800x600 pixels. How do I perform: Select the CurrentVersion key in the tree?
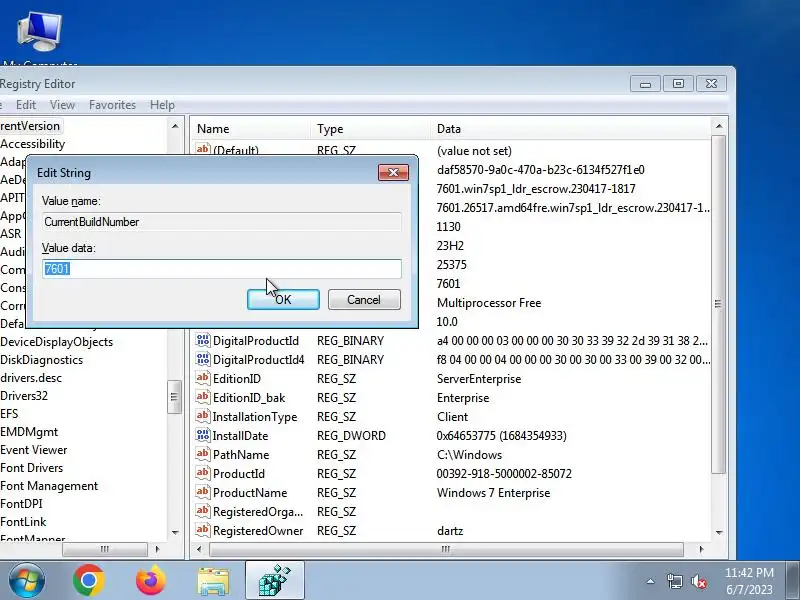[31, 126]
